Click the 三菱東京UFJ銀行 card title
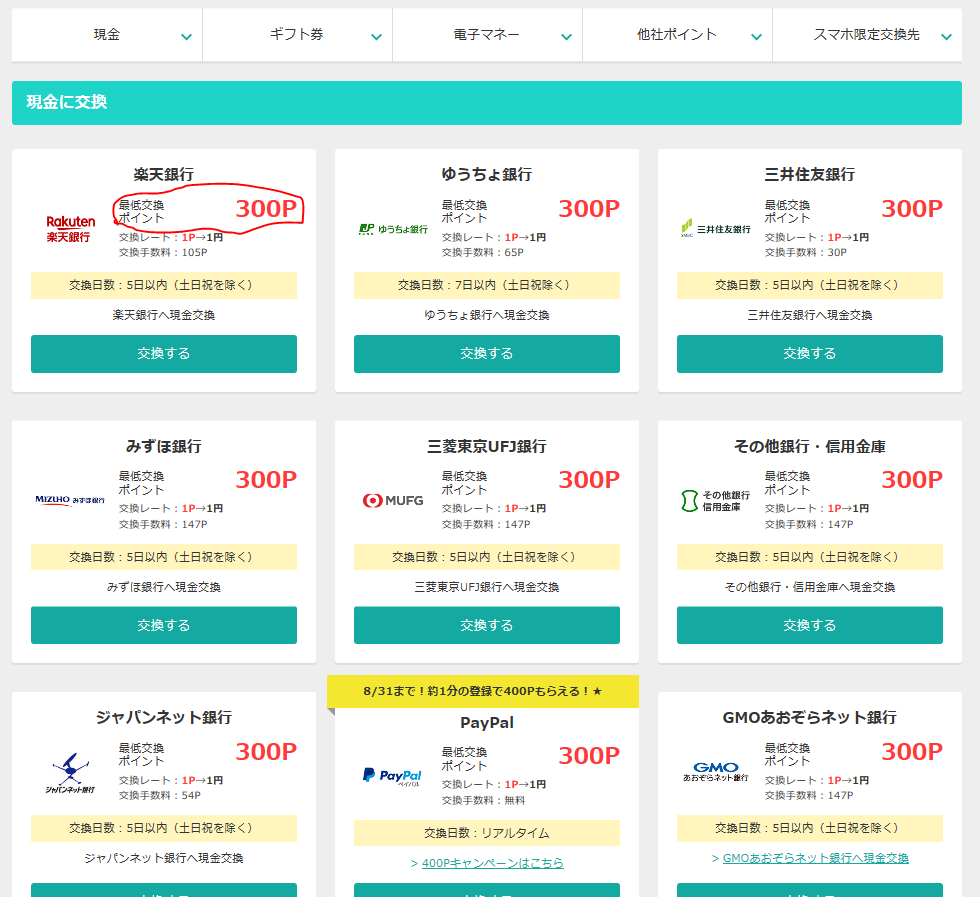This screenshot has height=897, width=980. coord(487,446)
